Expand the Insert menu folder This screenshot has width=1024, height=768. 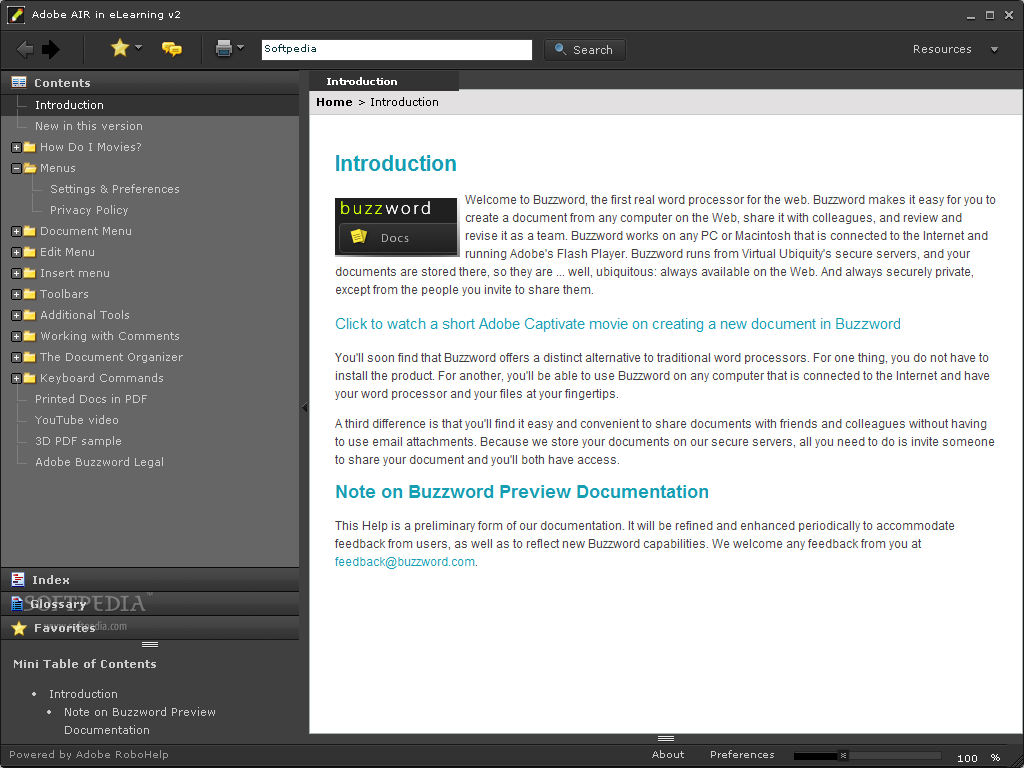16,274
